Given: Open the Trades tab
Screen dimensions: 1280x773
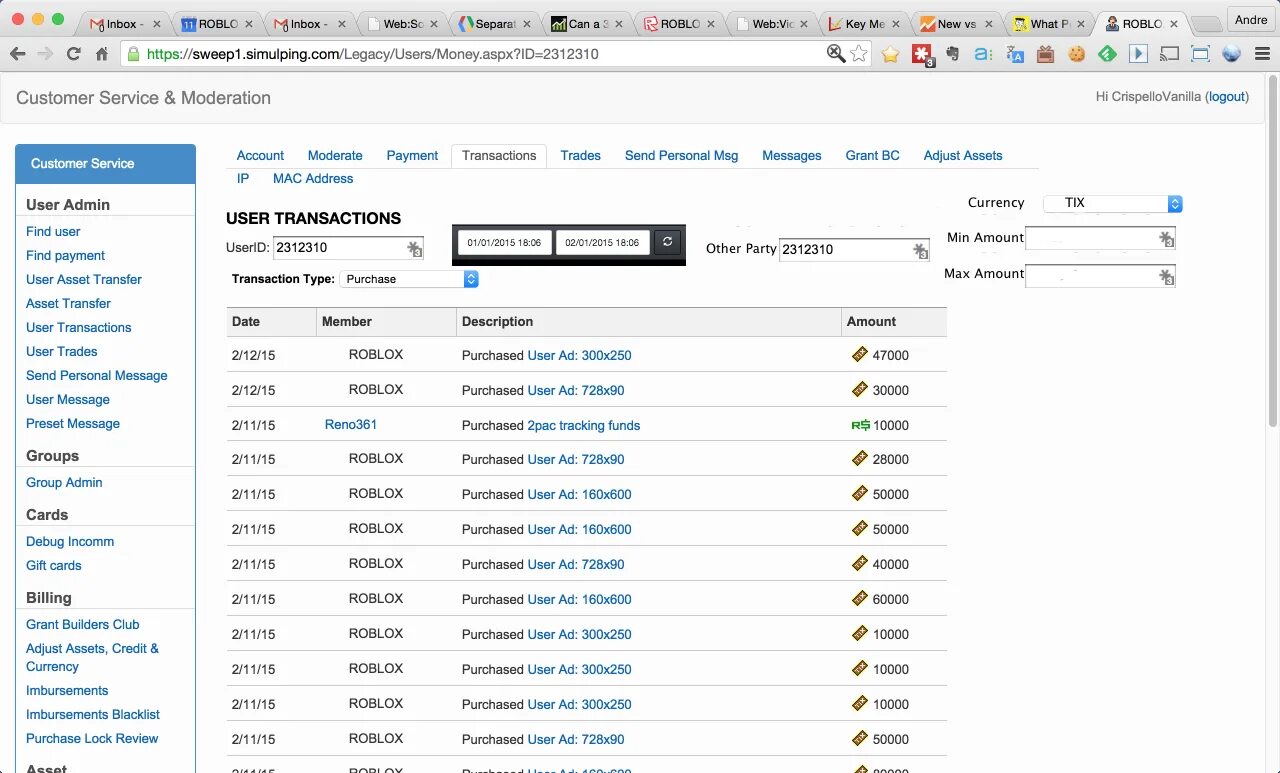Looking at the screenshot, I should coord(580,155).
